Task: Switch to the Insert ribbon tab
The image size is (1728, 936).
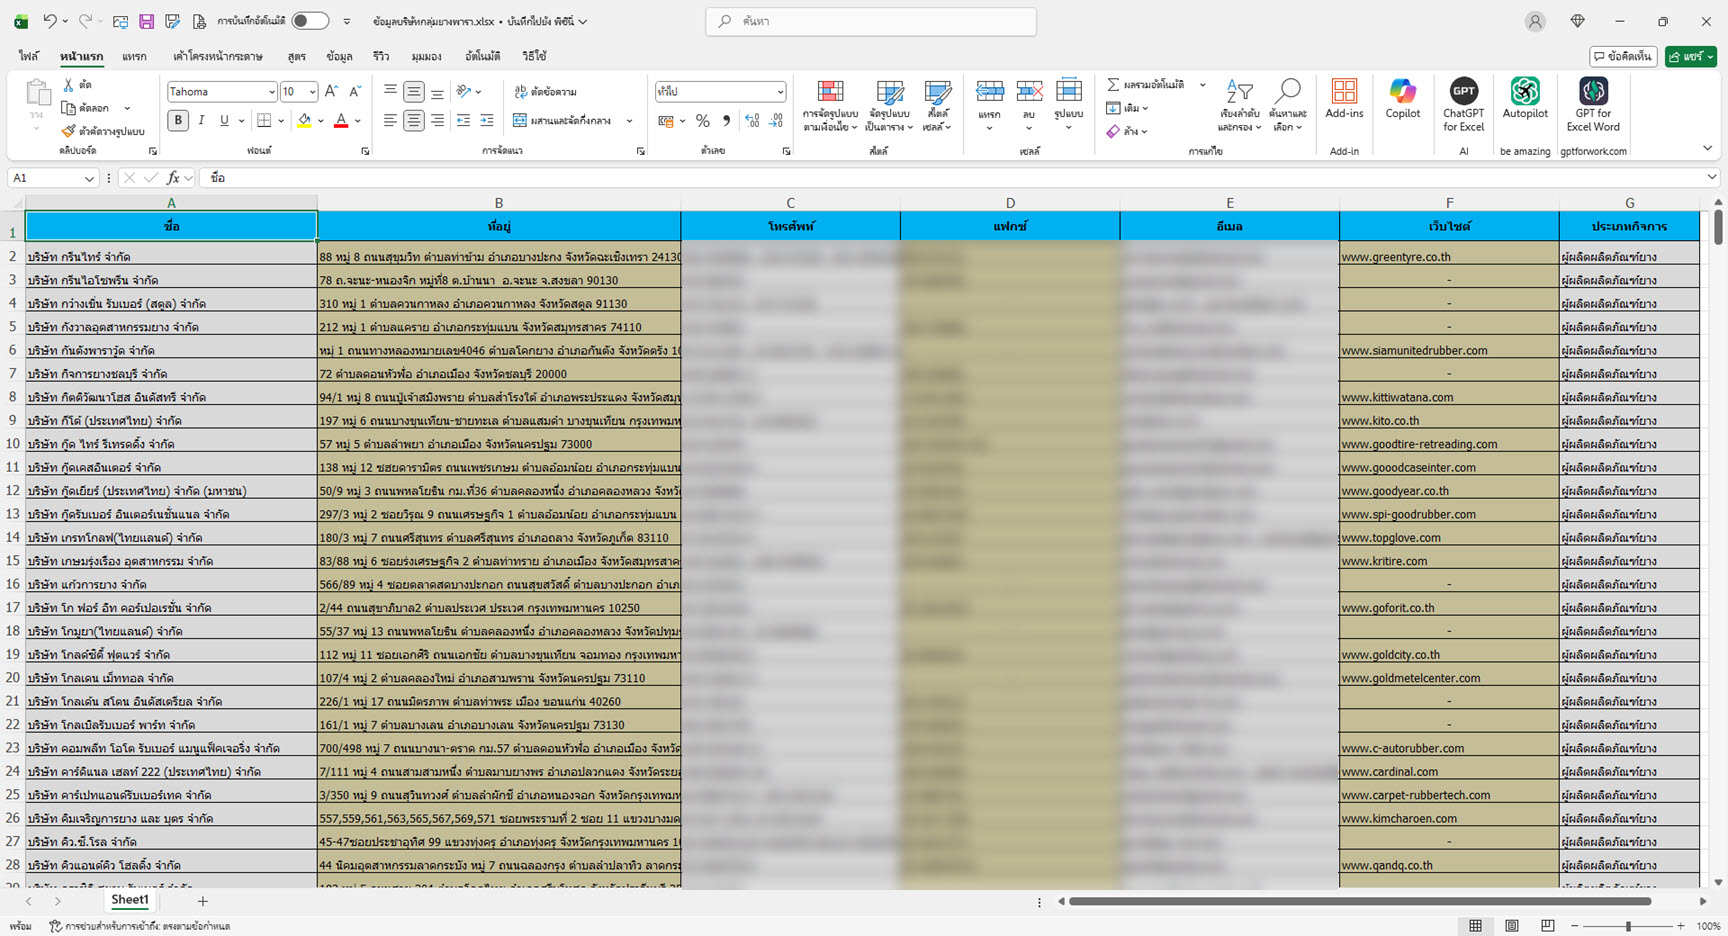Action: 134,57
